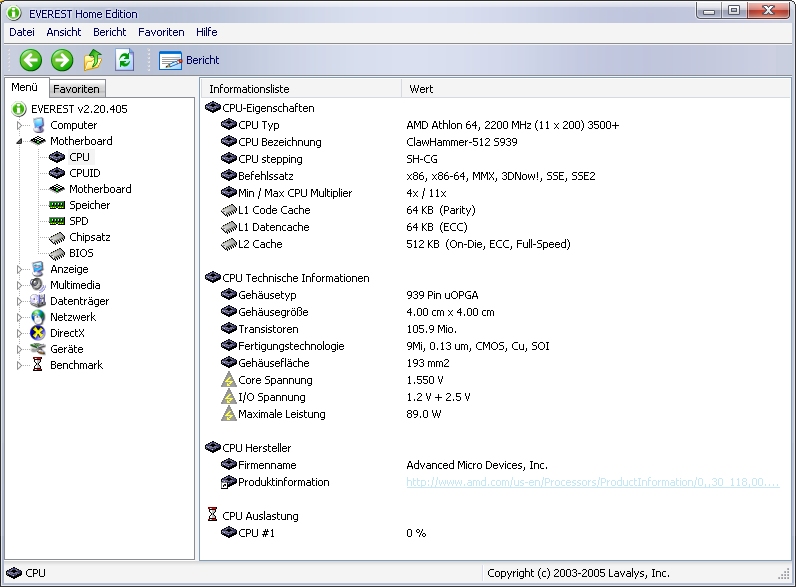Select the CPUID icon in tree

point(57,173)
